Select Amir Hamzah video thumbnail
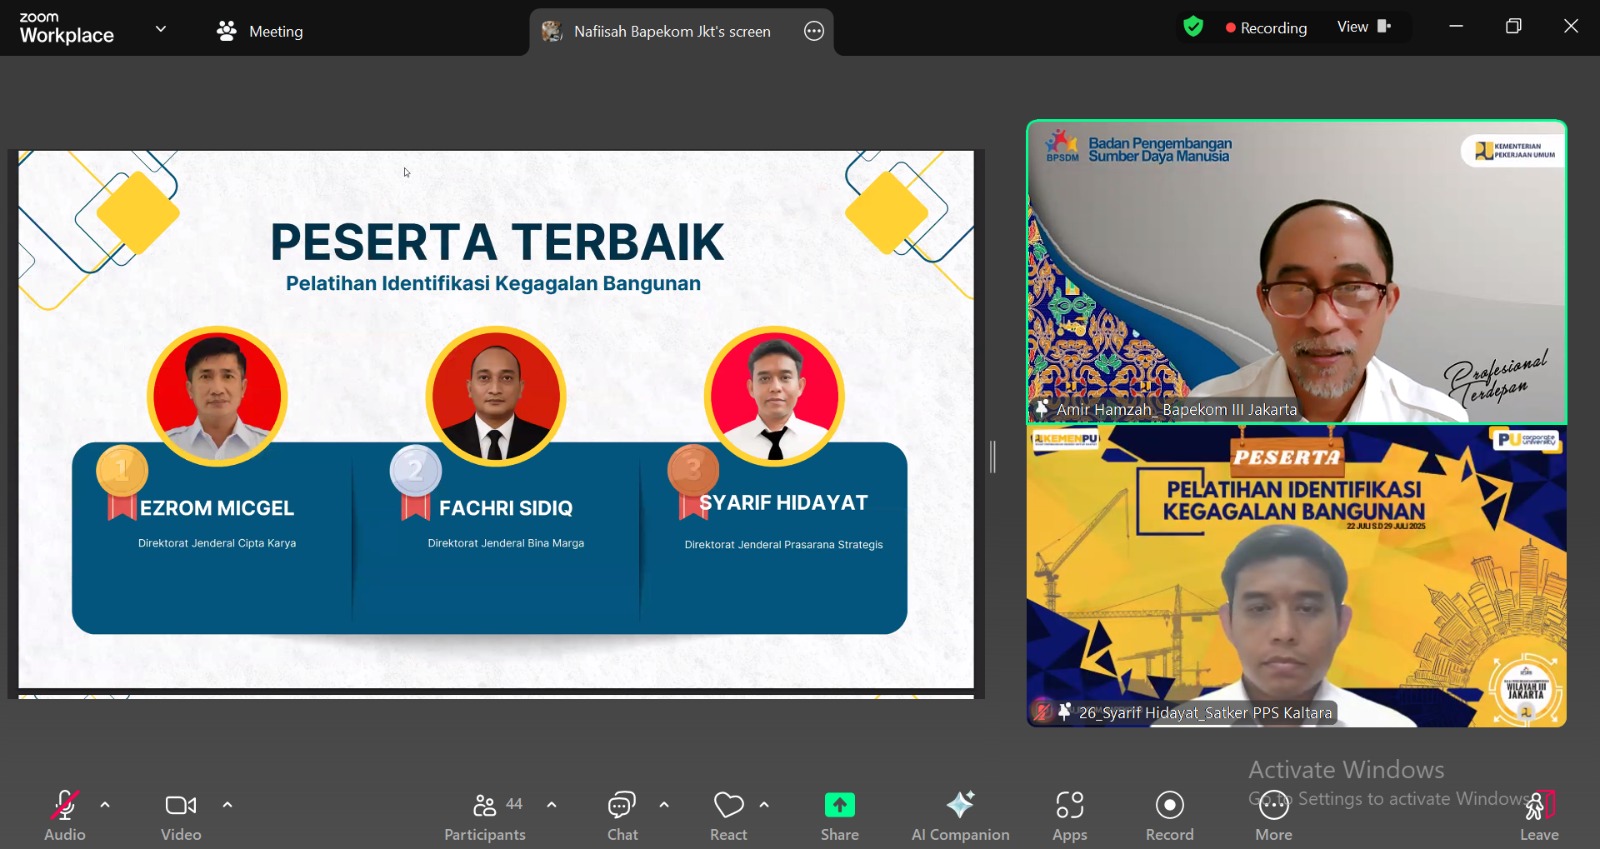 (x=1297, y=272)
